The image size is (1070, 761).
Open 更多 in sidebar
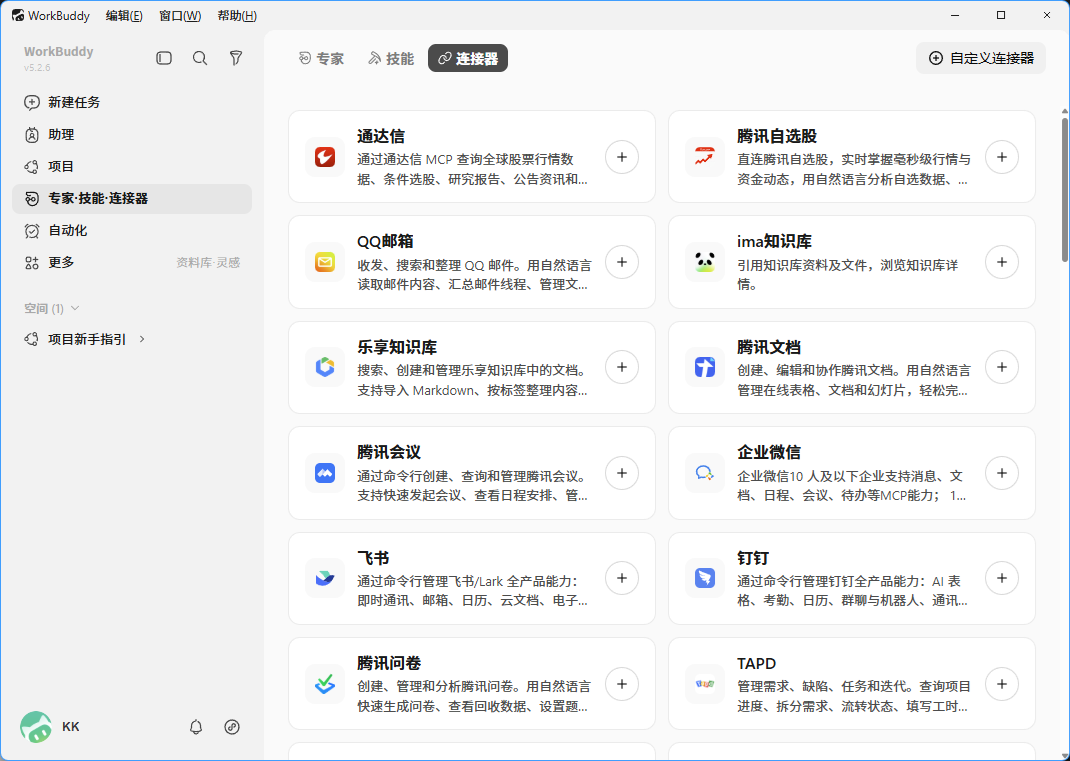(132, 263)
